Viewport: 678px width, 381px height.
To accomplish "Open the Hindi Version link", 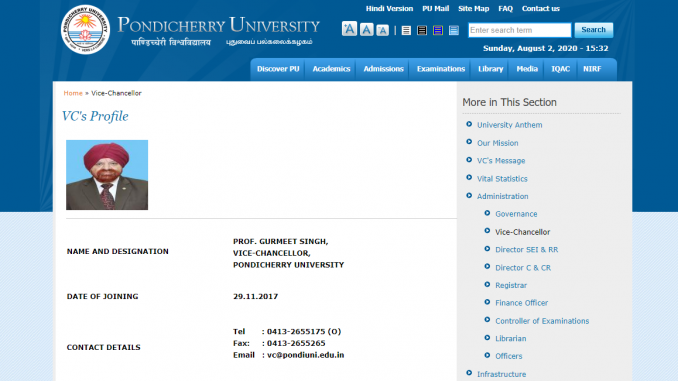I will (x=389, y=9).
